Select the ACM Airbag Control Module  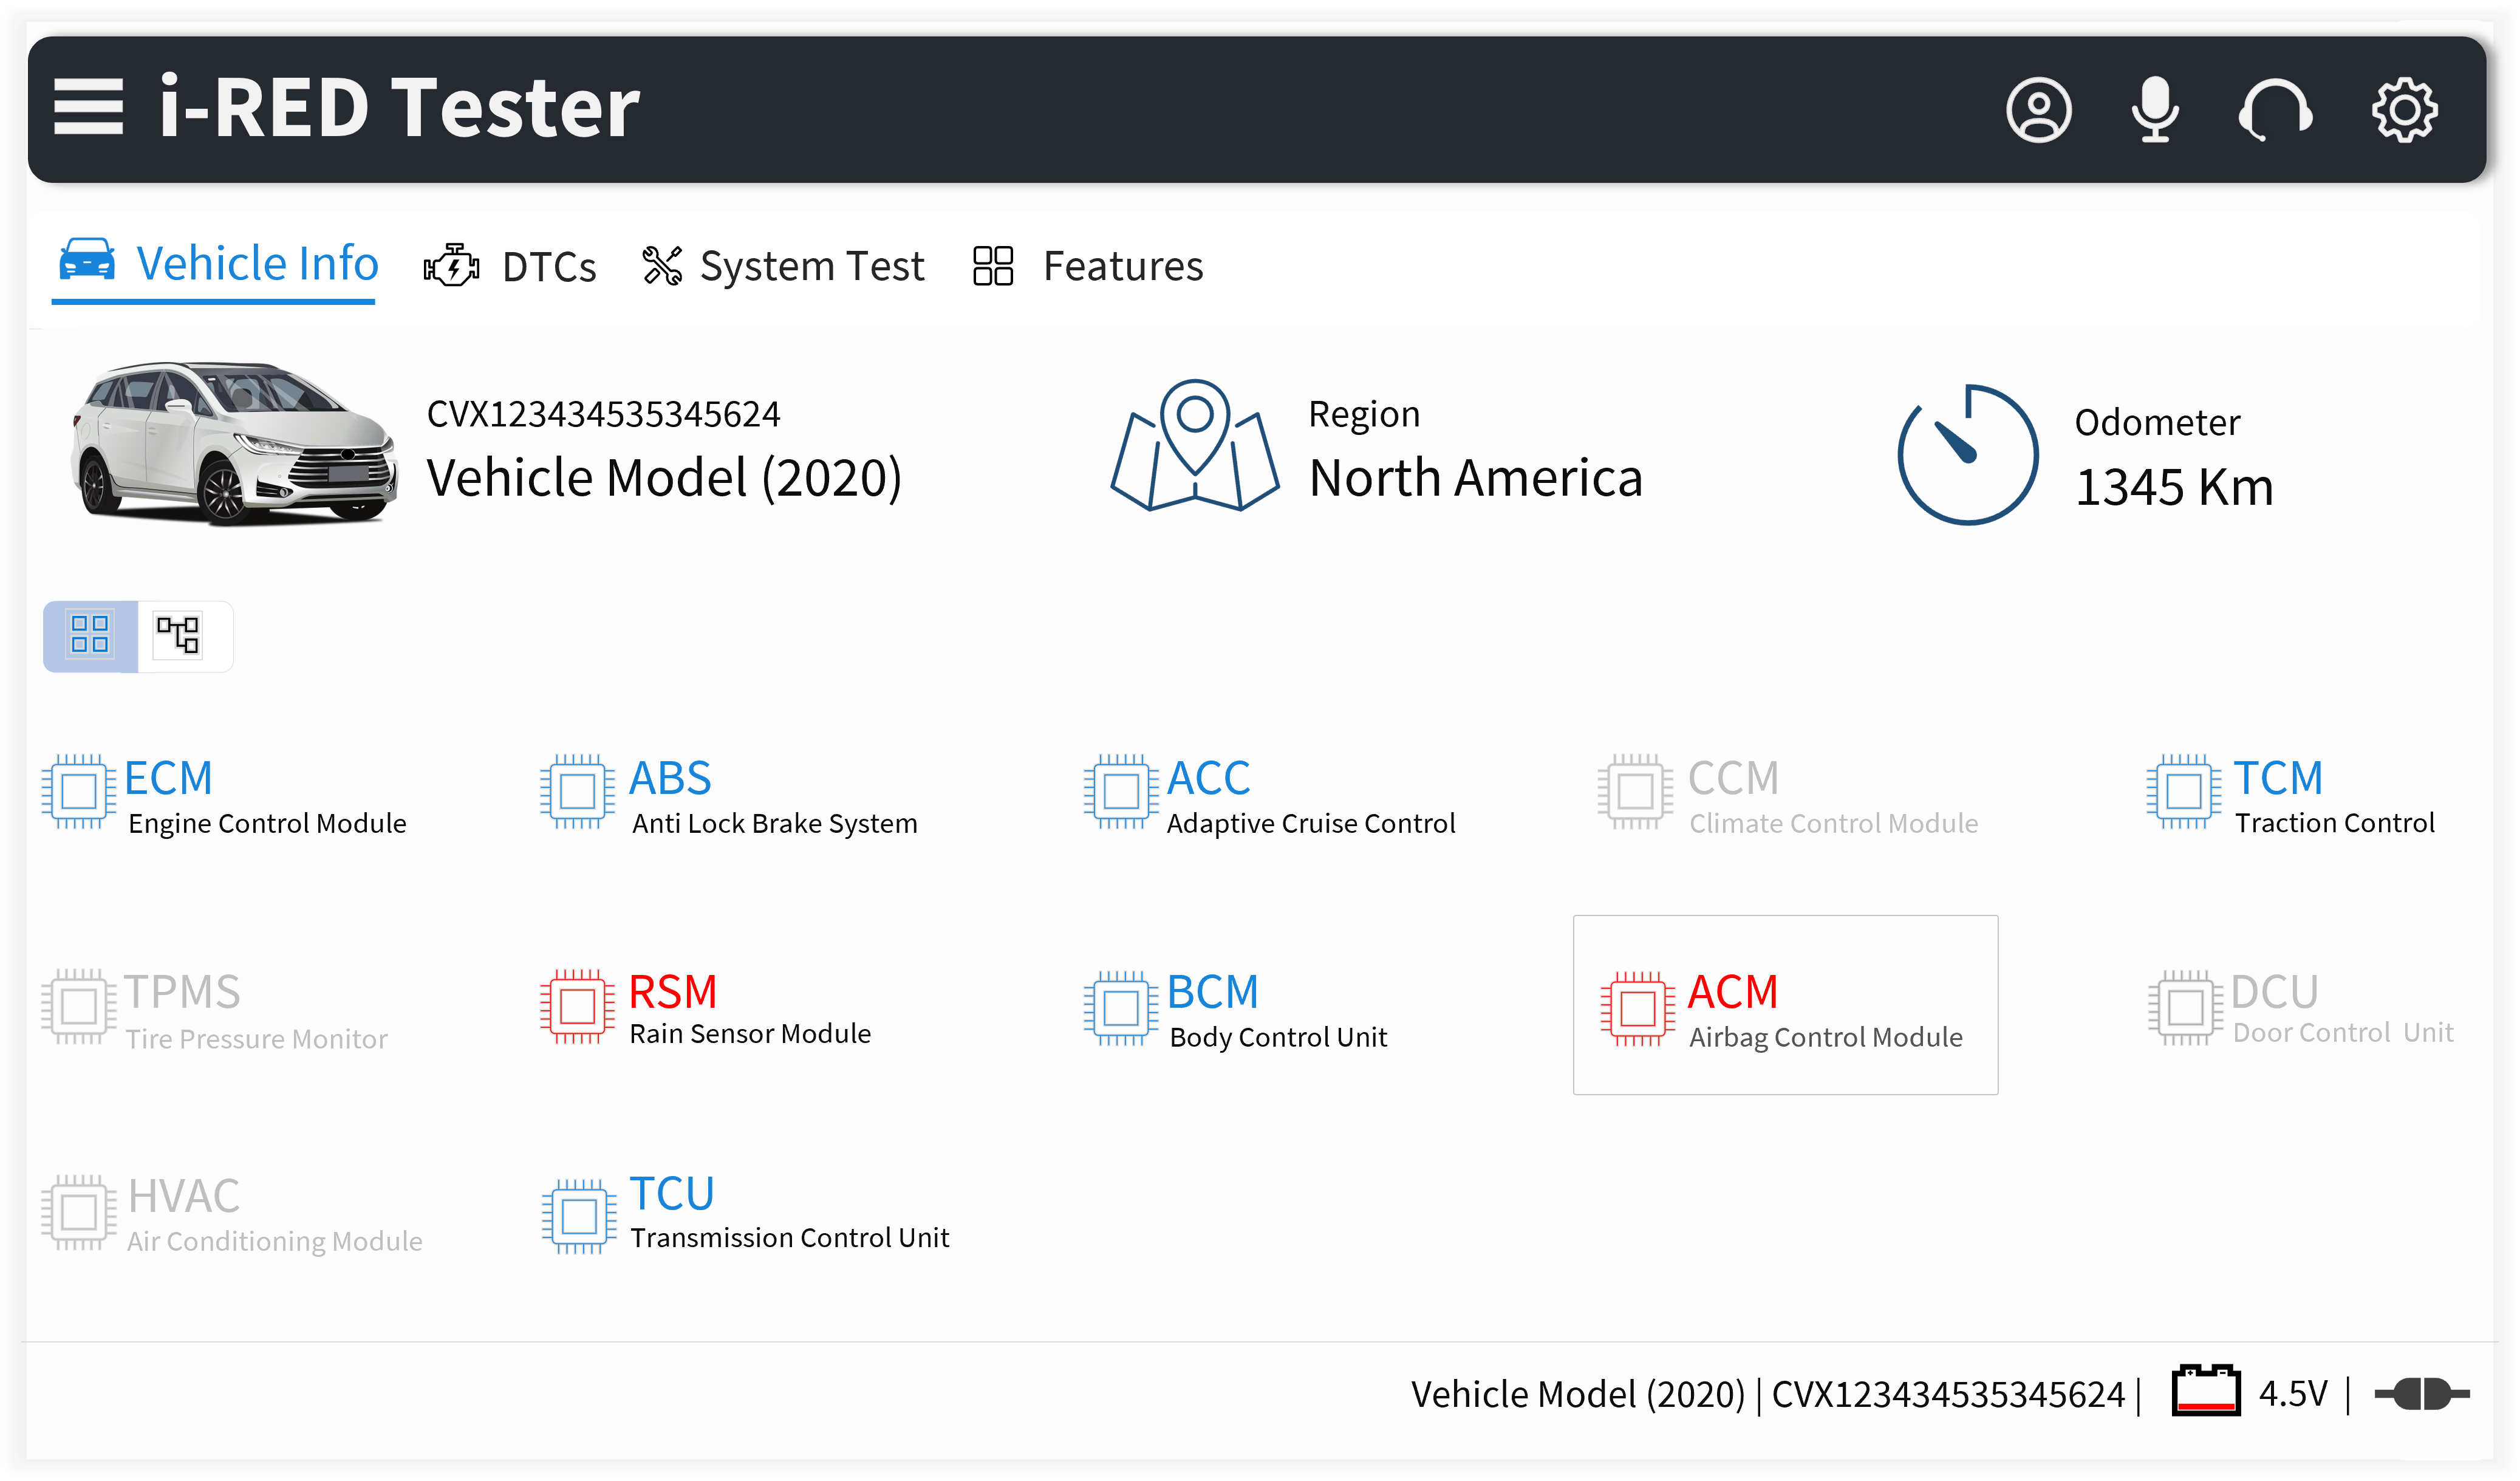point(1785,1005)
